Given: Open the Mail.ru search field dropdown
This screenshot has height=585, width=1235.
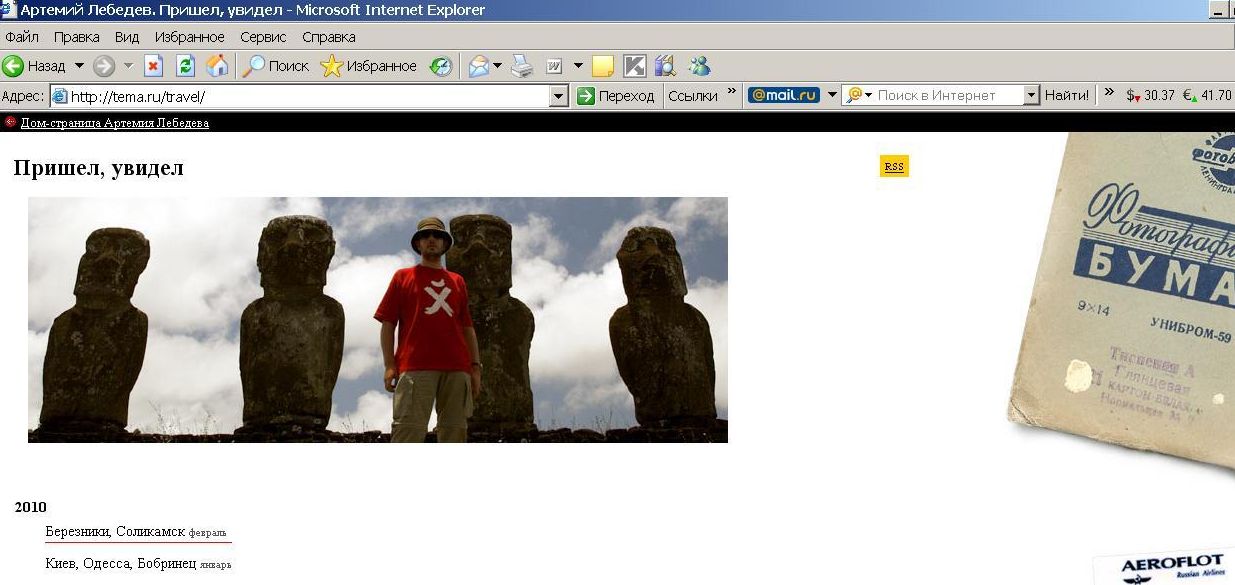Looking at the screenshot, I should (1032, 96).
